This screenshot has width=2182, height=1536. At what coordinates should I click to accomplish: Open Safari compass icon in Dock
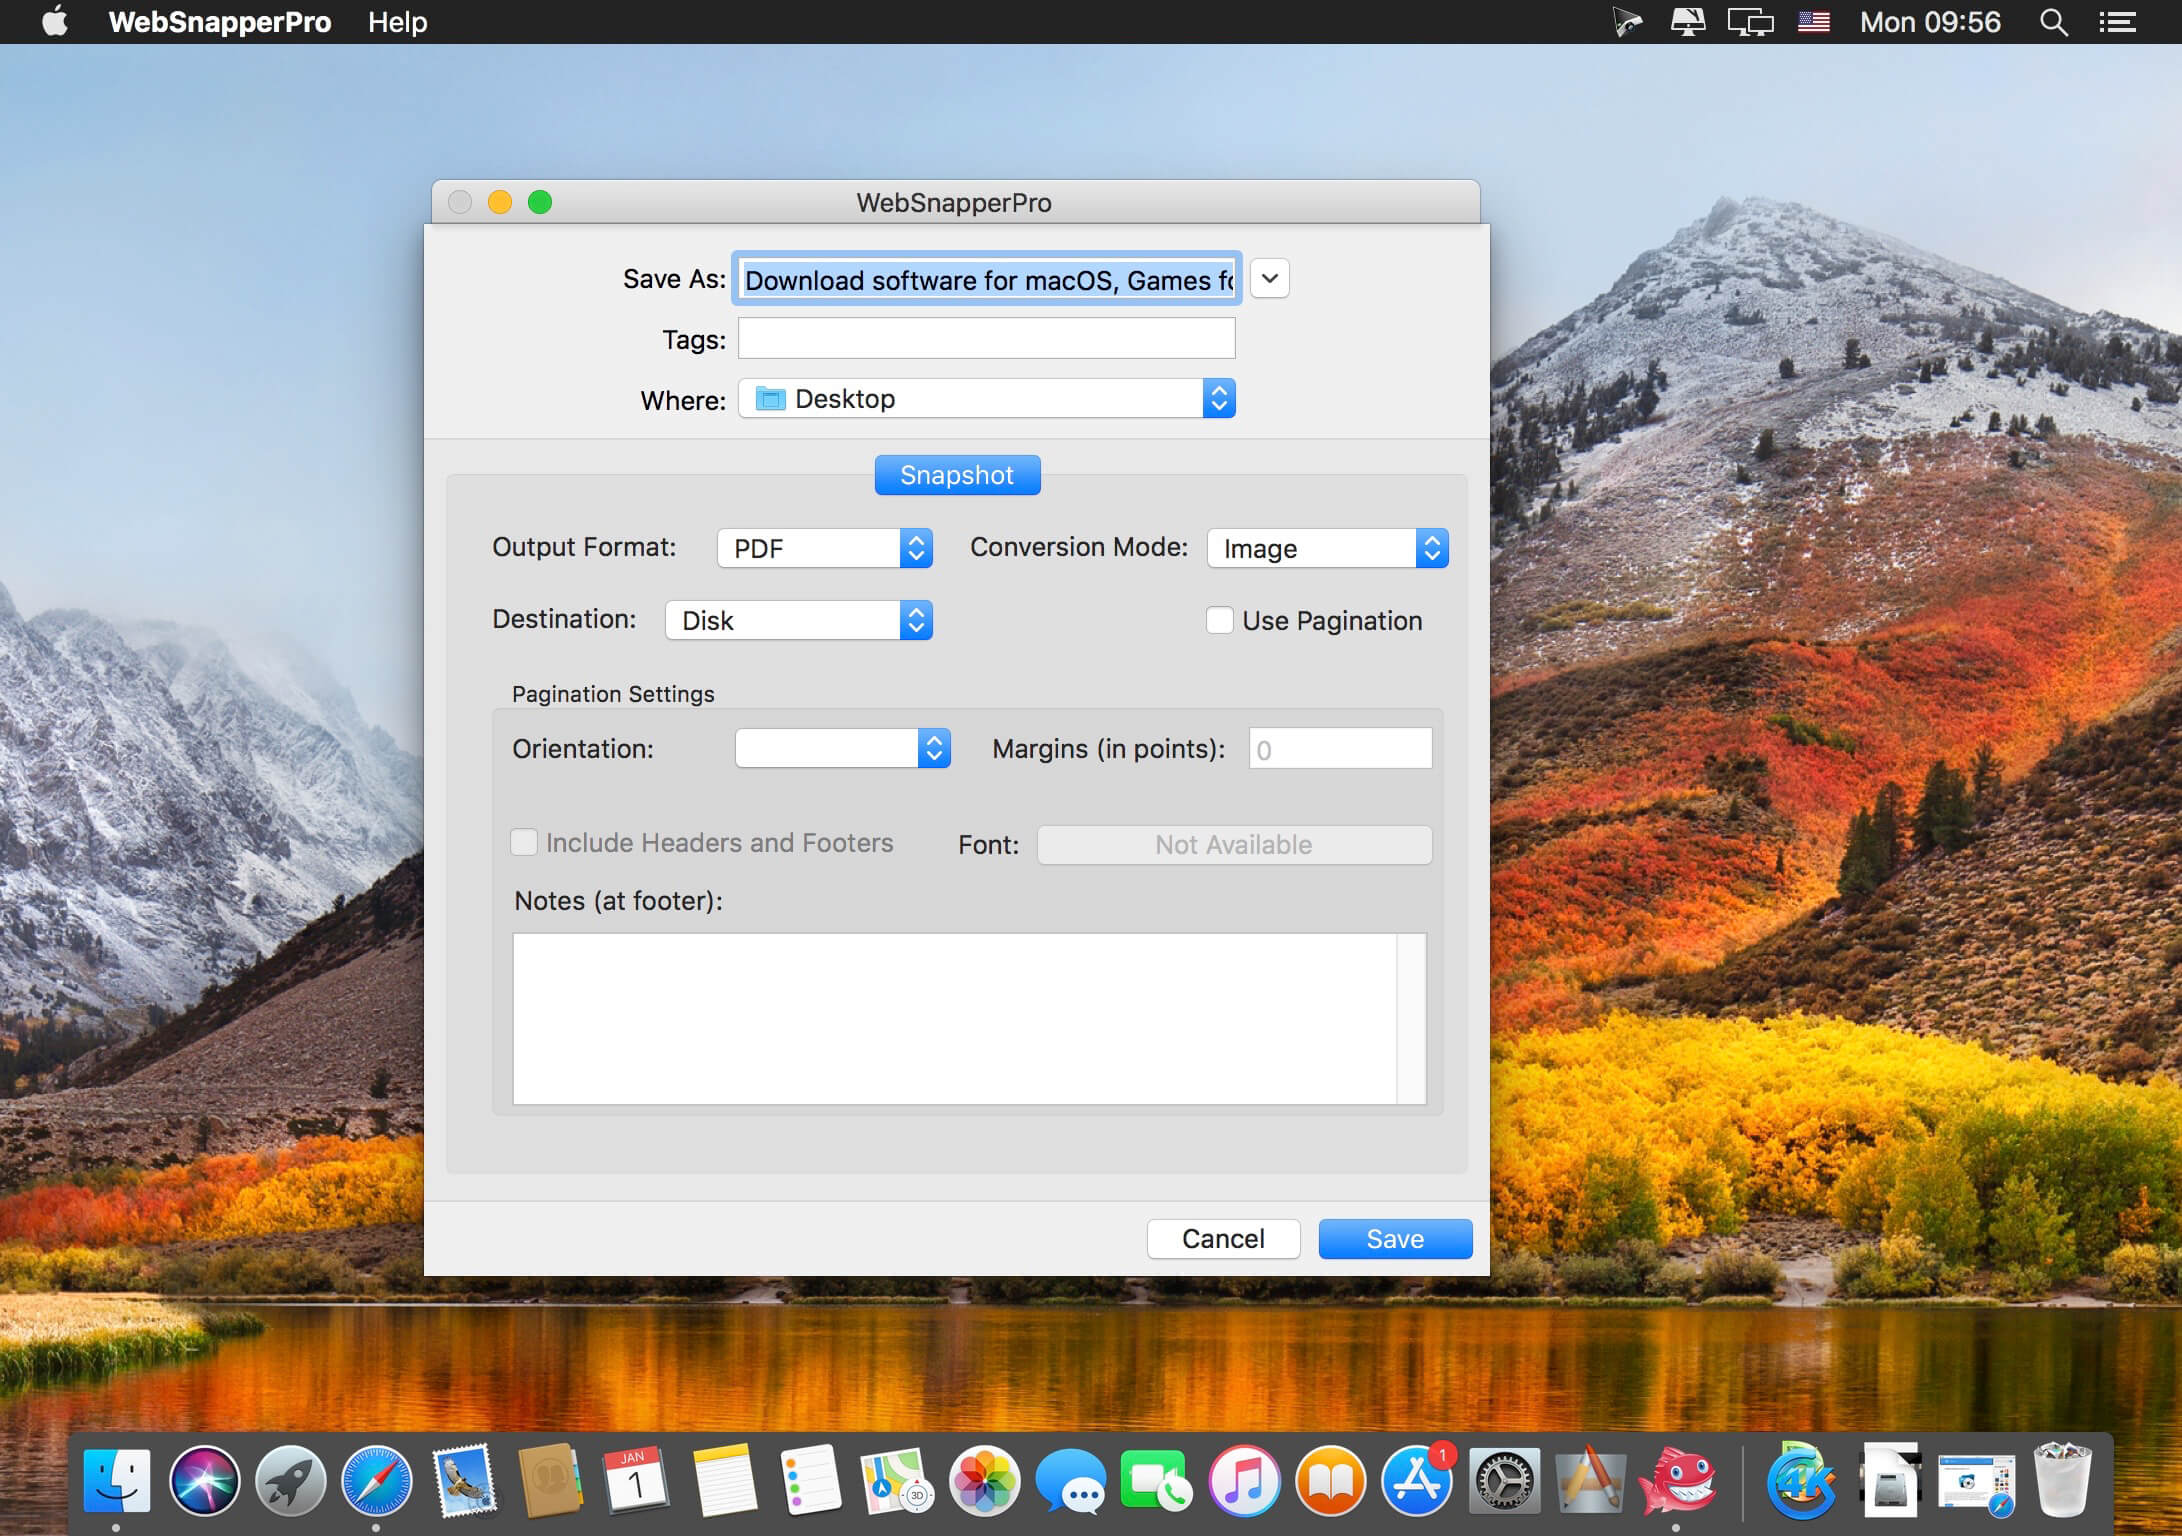pyautogui.click(x=377, y=1481)
